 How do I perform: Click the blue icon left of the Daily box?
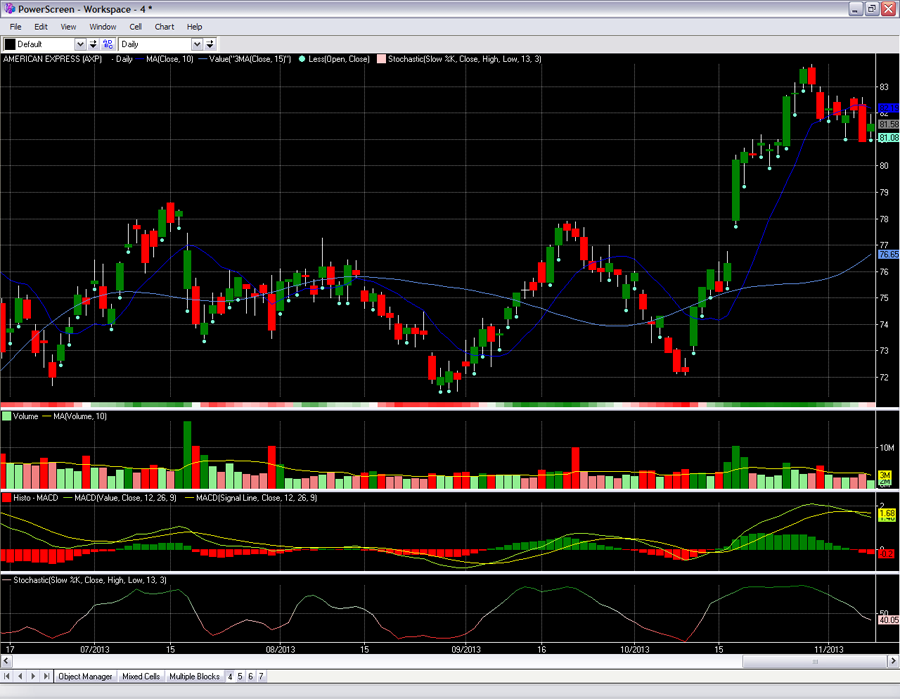click(x=107, y=44)
